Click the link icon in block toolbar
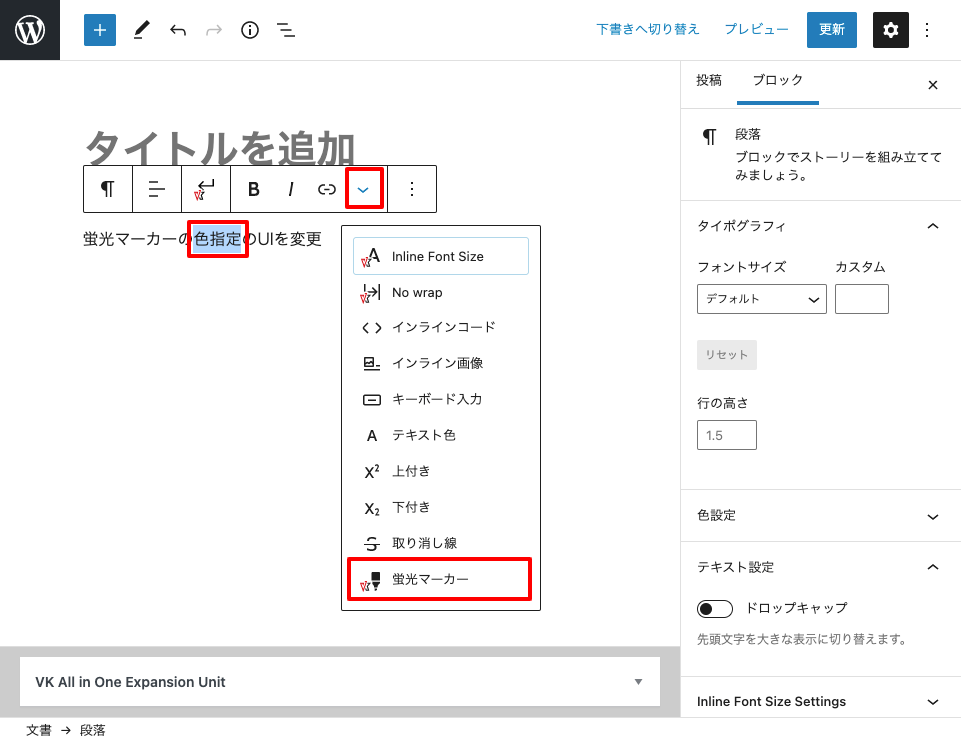The image size is (961, 742). pos(327,189)
